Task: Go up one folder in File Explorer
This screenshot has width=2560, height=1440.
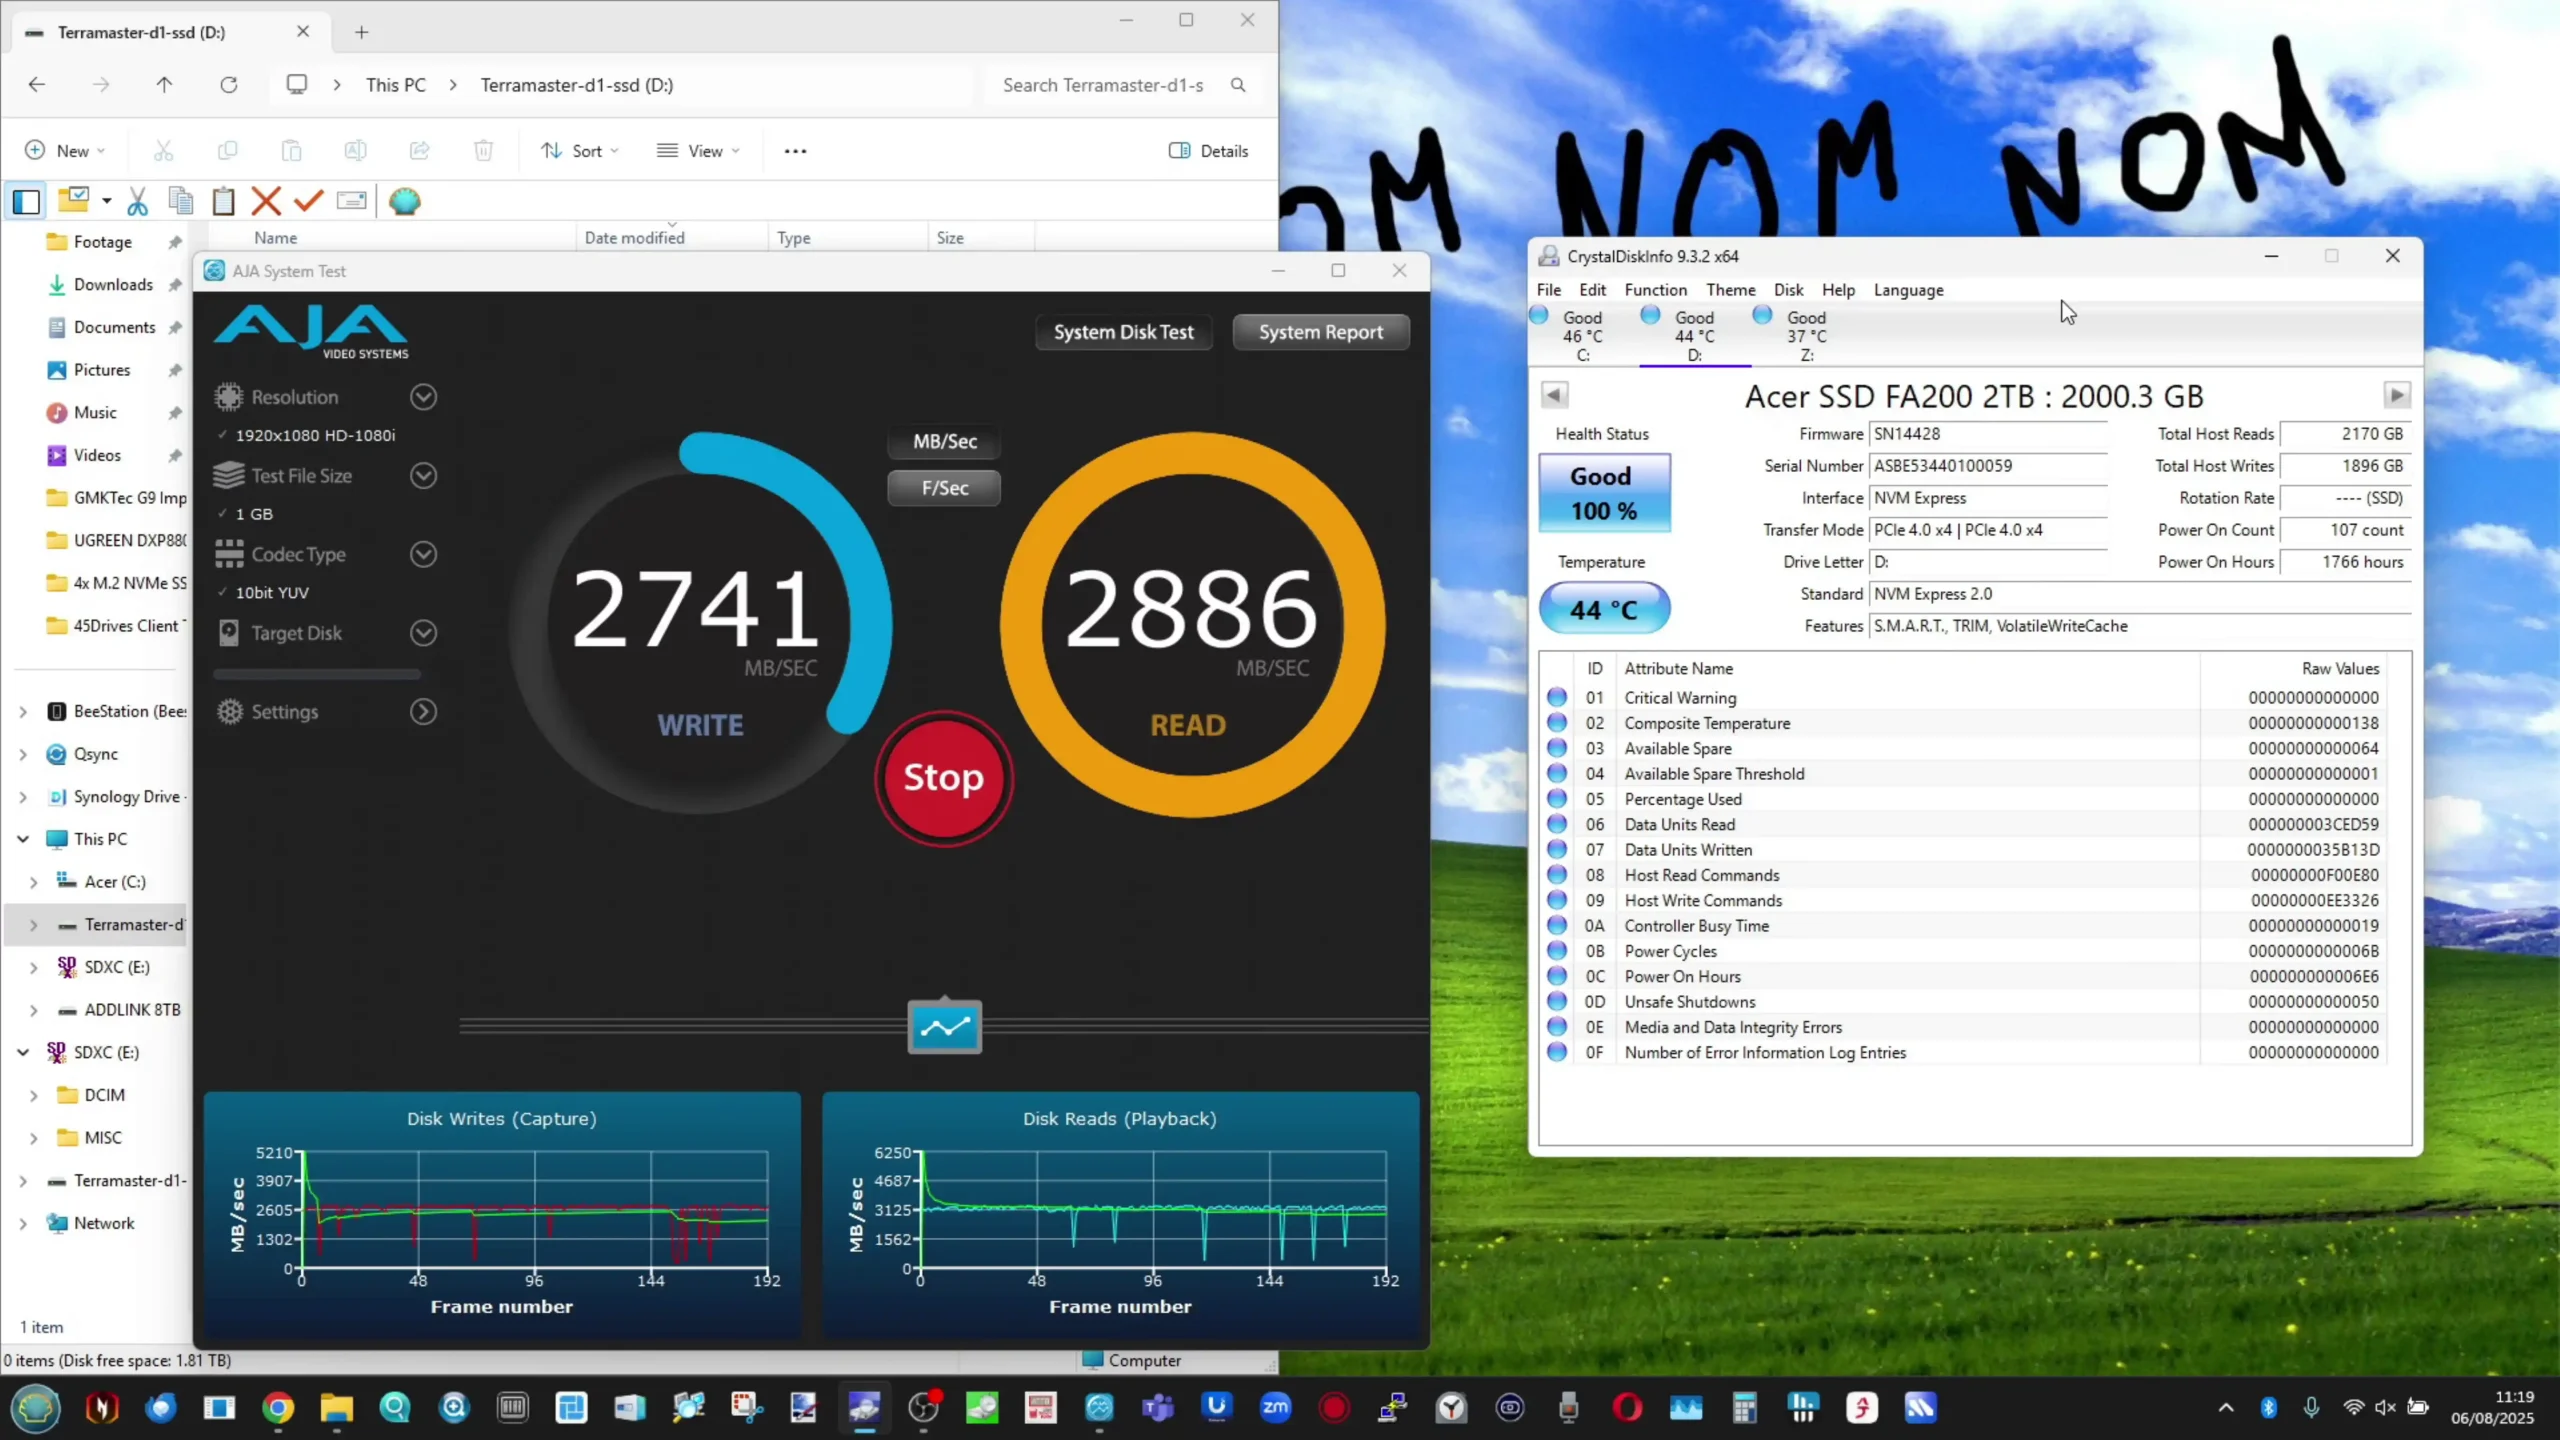Action: click(x=164, y=85)
